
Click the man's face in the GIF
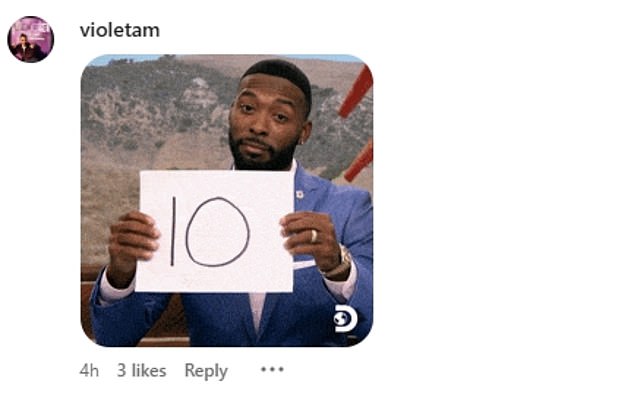[265, 119]
